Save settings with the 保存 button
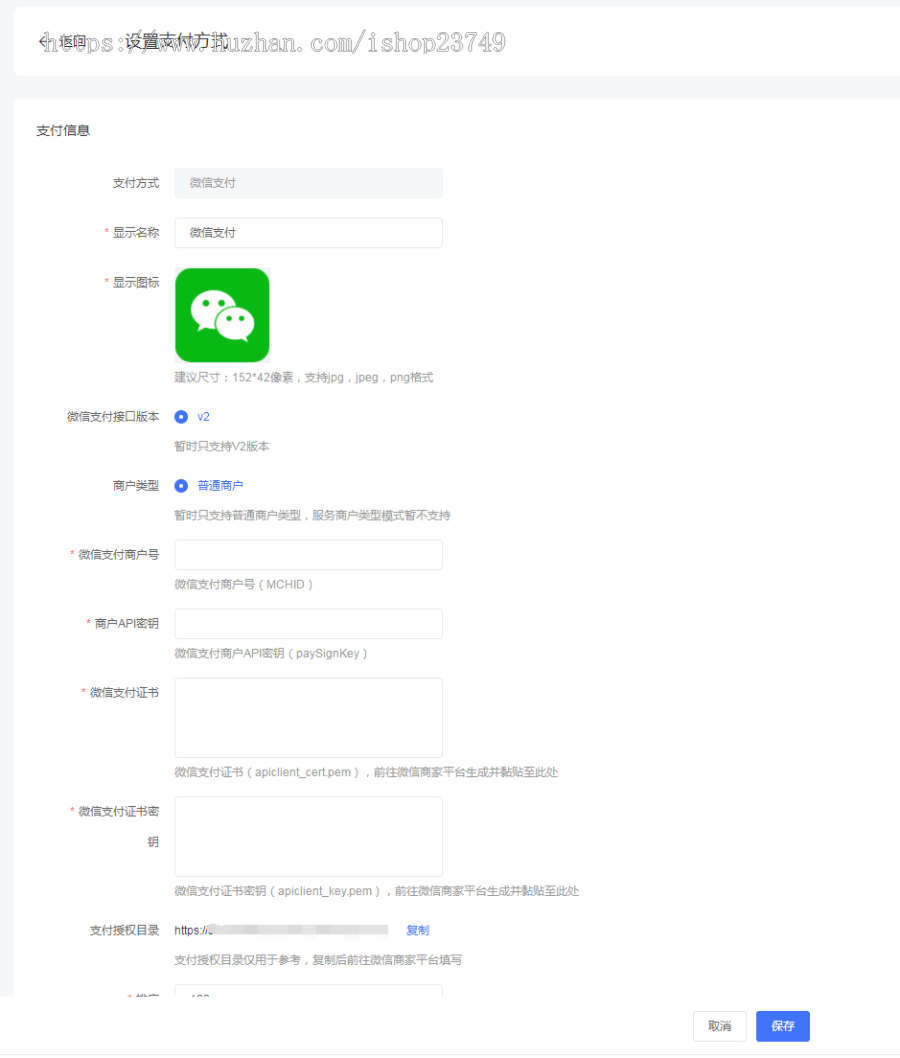The image size is (900, 1058). [783, 1026]
